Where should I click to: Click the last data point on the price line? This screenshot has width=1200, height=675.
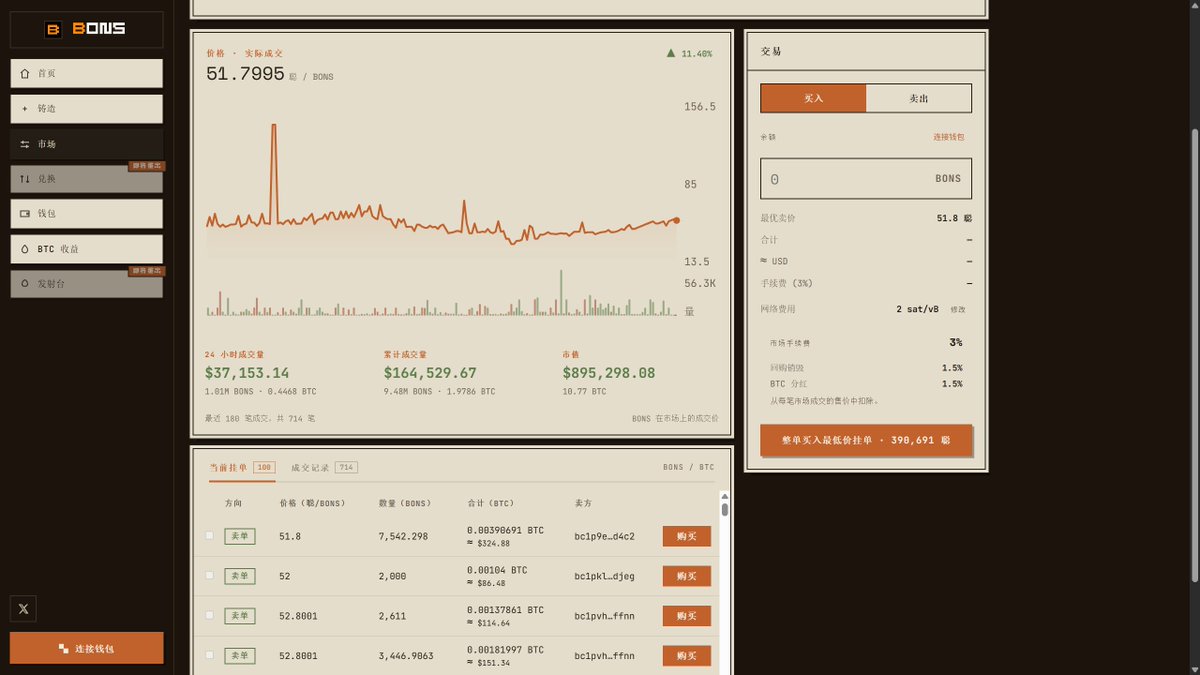pyautogui.click(x=676, y=220)
